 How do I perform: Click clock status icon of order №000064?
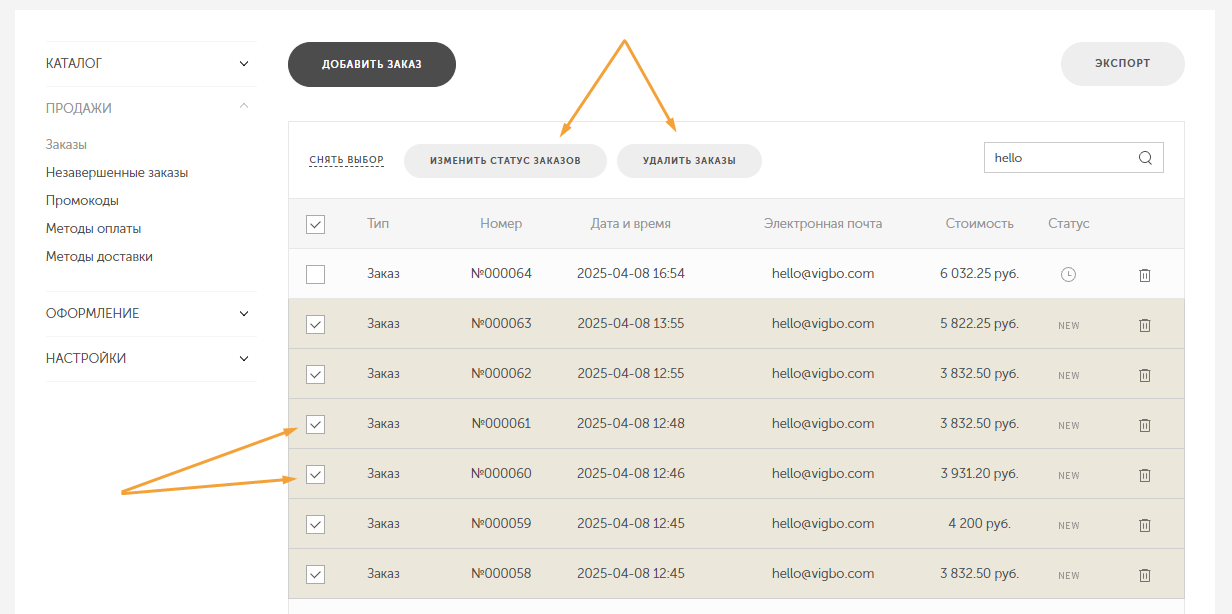(1068, 274)
